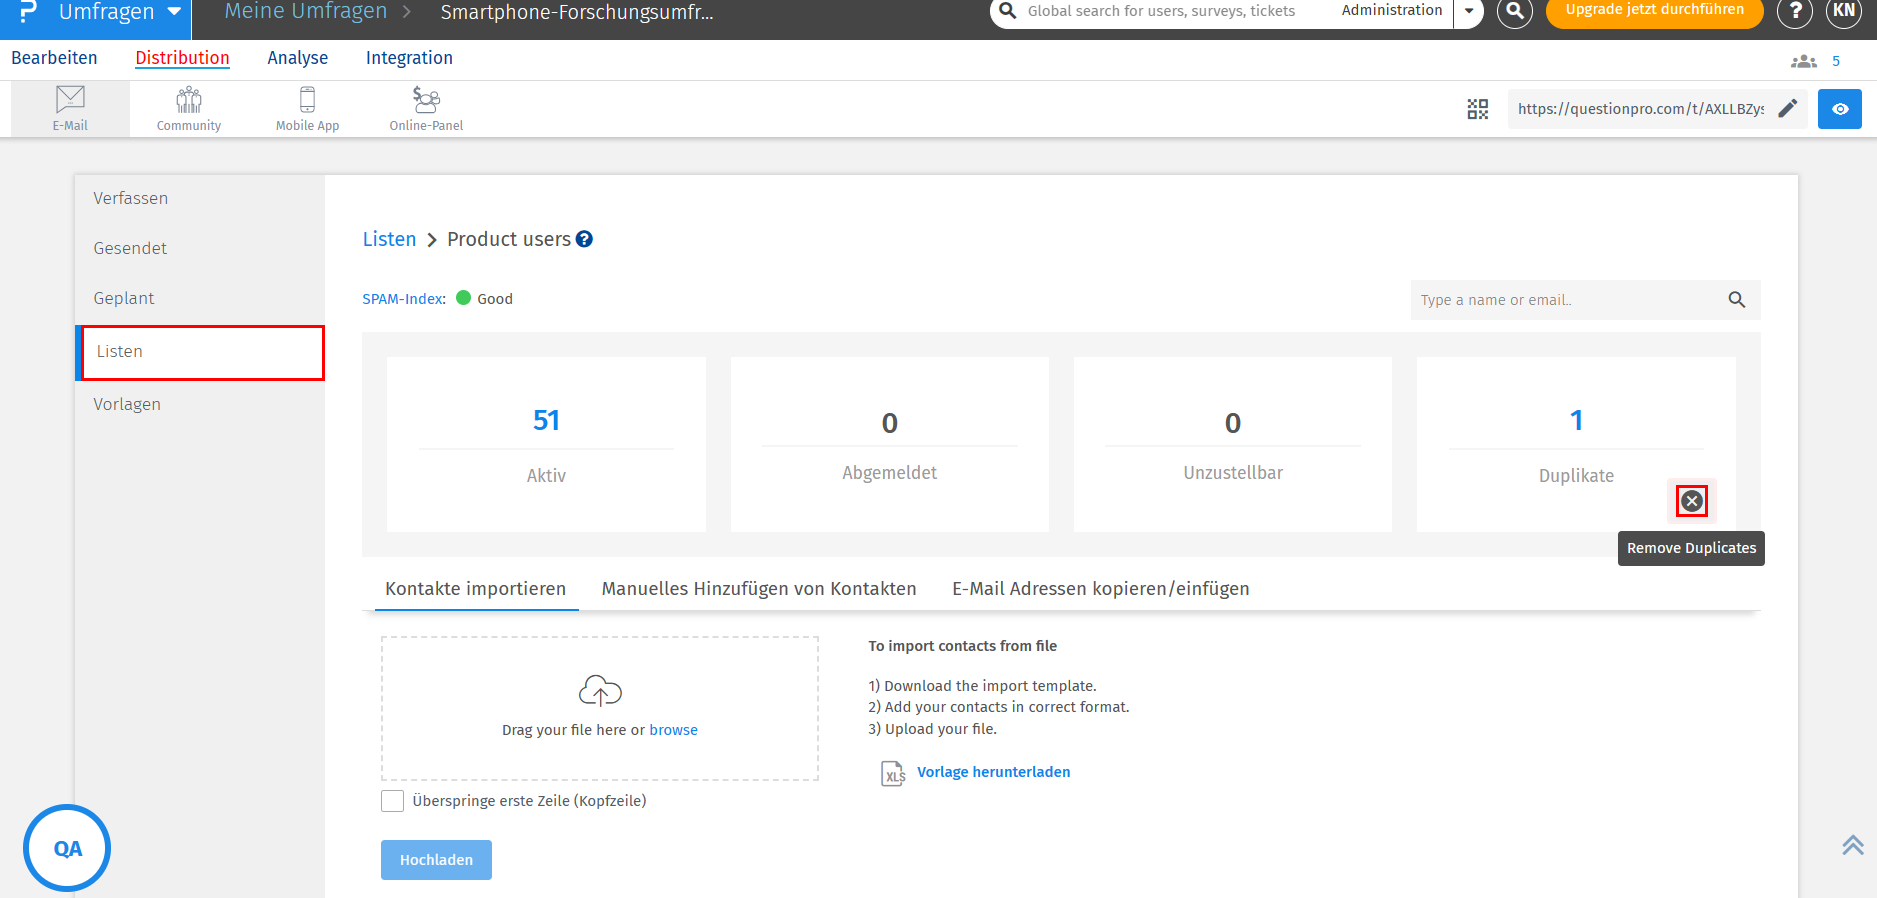This screenshot has width=1877, height=898.
Task: Click the drag-and-drop file area
Action: click(600, 708)
